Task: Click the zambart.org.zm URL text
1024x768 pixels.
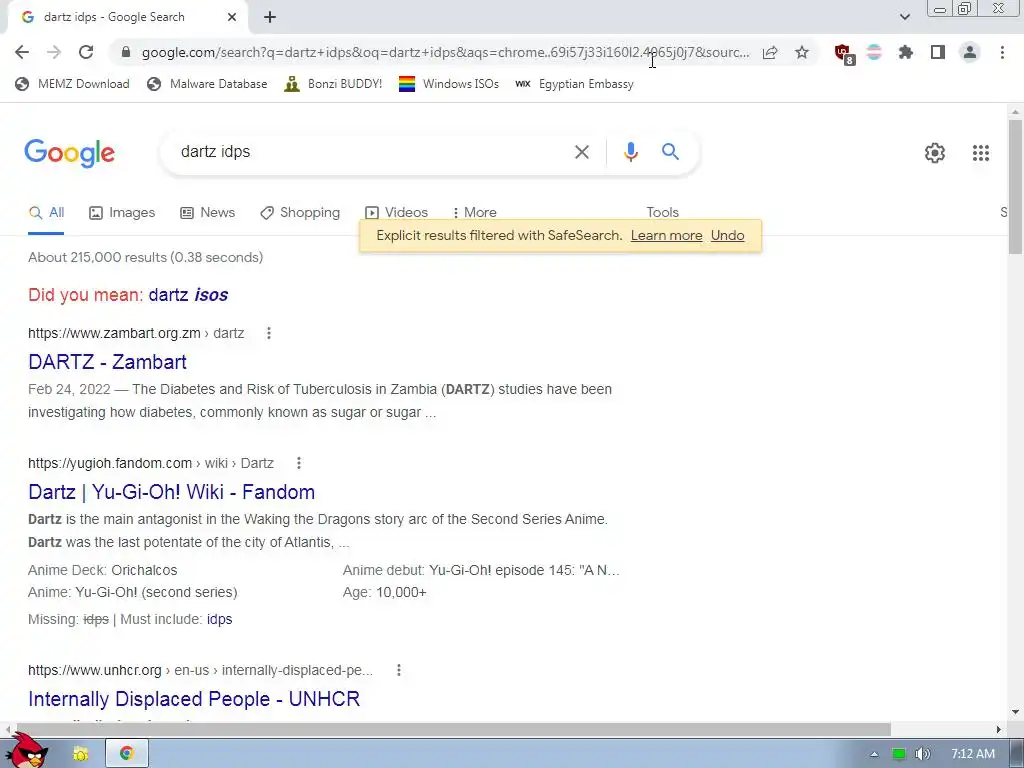Action: pos(114,333)
